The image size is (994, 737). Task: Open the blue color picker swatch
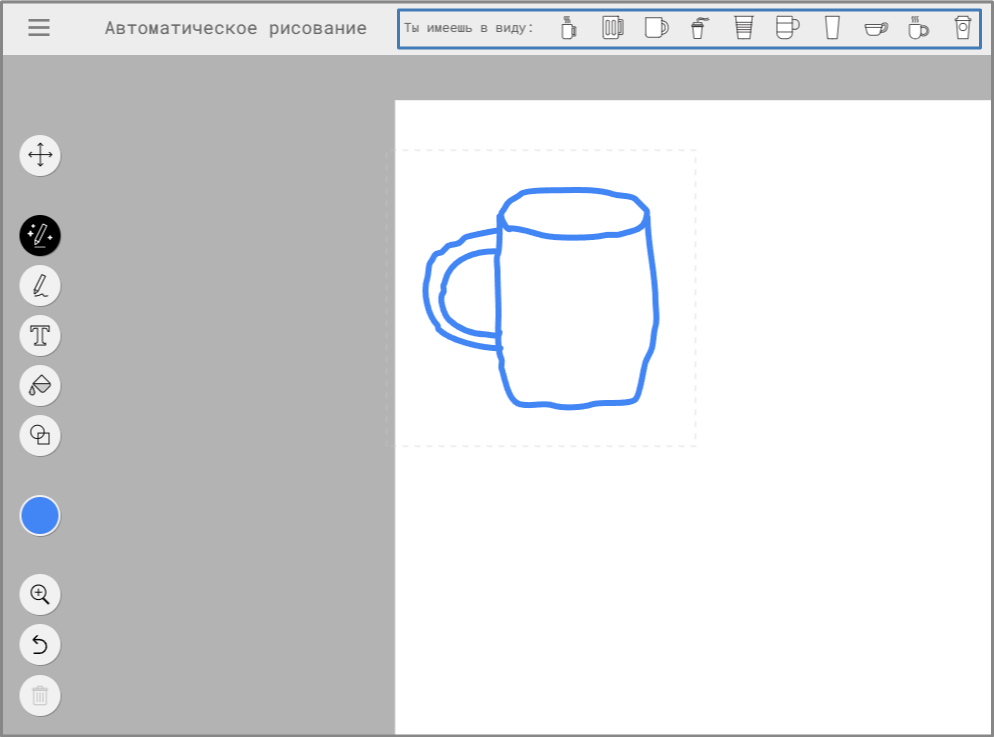(40, 516)
